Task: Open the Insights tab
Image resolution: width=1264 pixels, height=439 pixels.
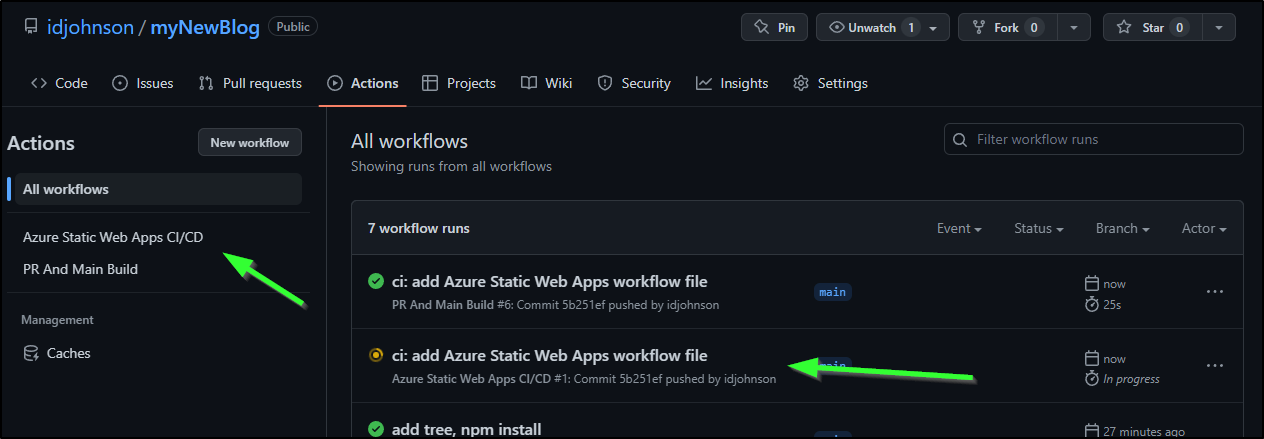Action: [x=732, y=83]
